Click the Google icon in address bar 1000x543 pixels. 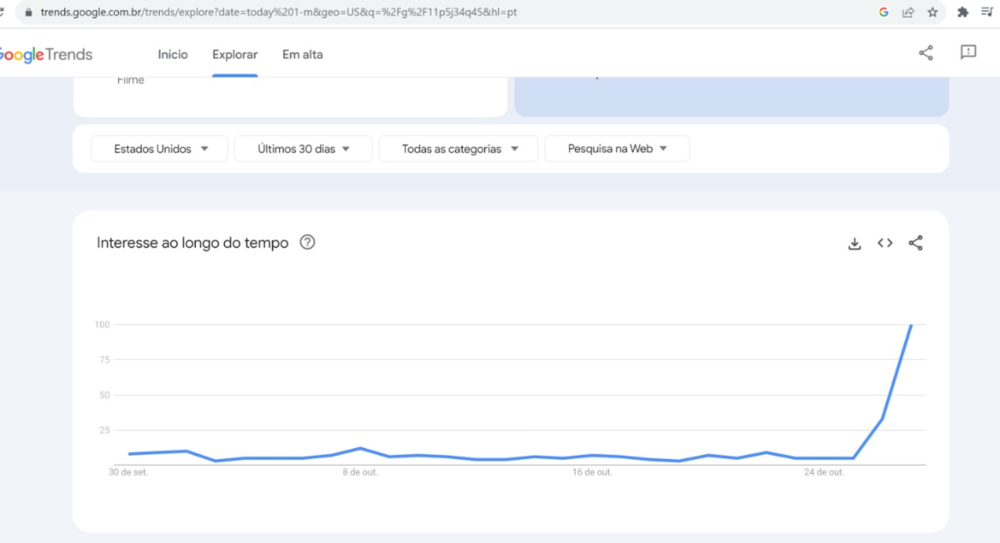point(884,12)
